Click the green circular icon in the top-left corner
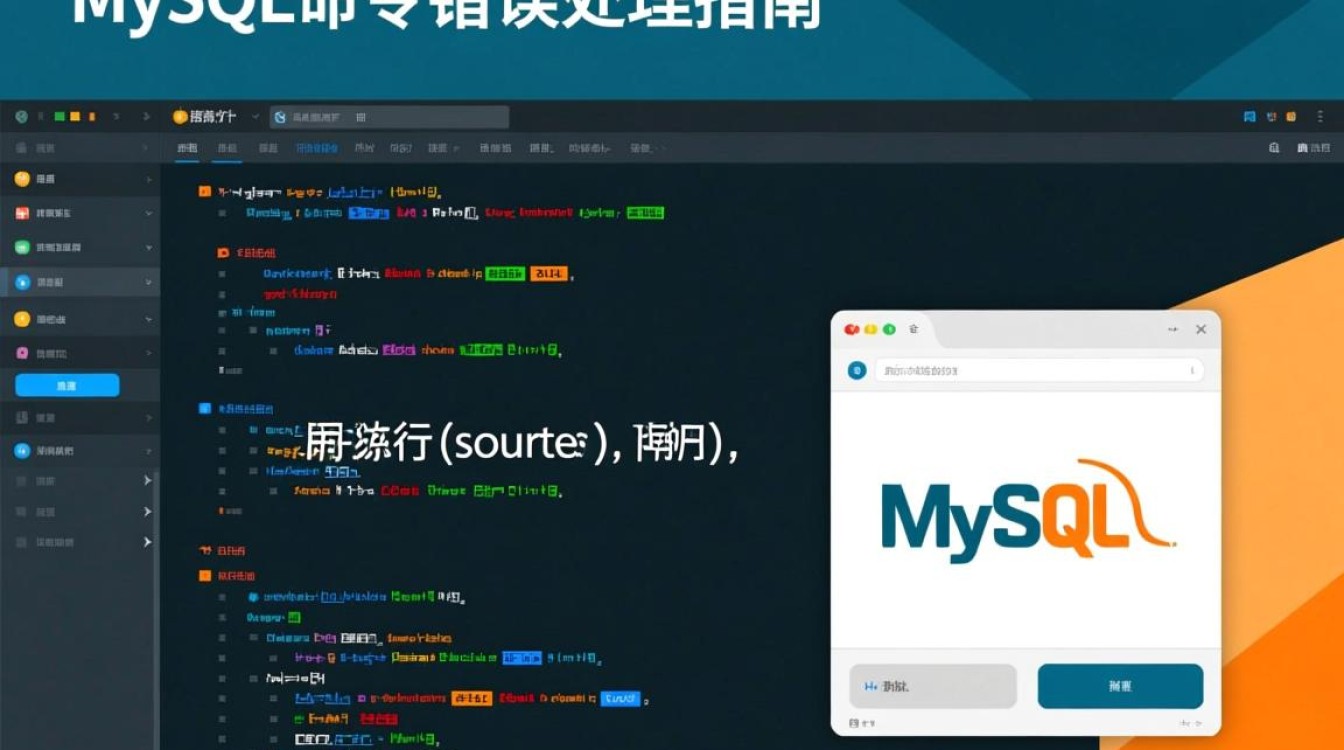 [21, 117]
